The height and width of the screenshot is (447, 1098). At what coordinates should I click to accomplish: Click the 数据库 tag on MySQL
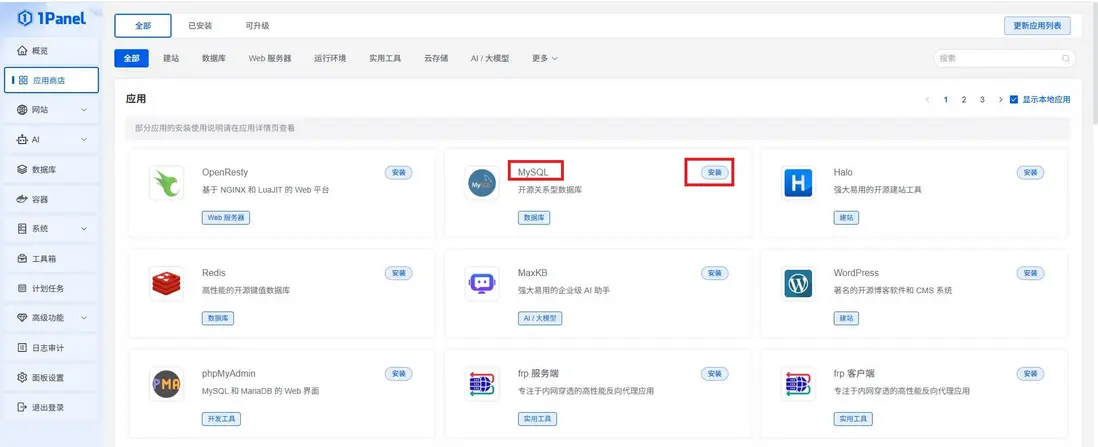coord(534,217)
